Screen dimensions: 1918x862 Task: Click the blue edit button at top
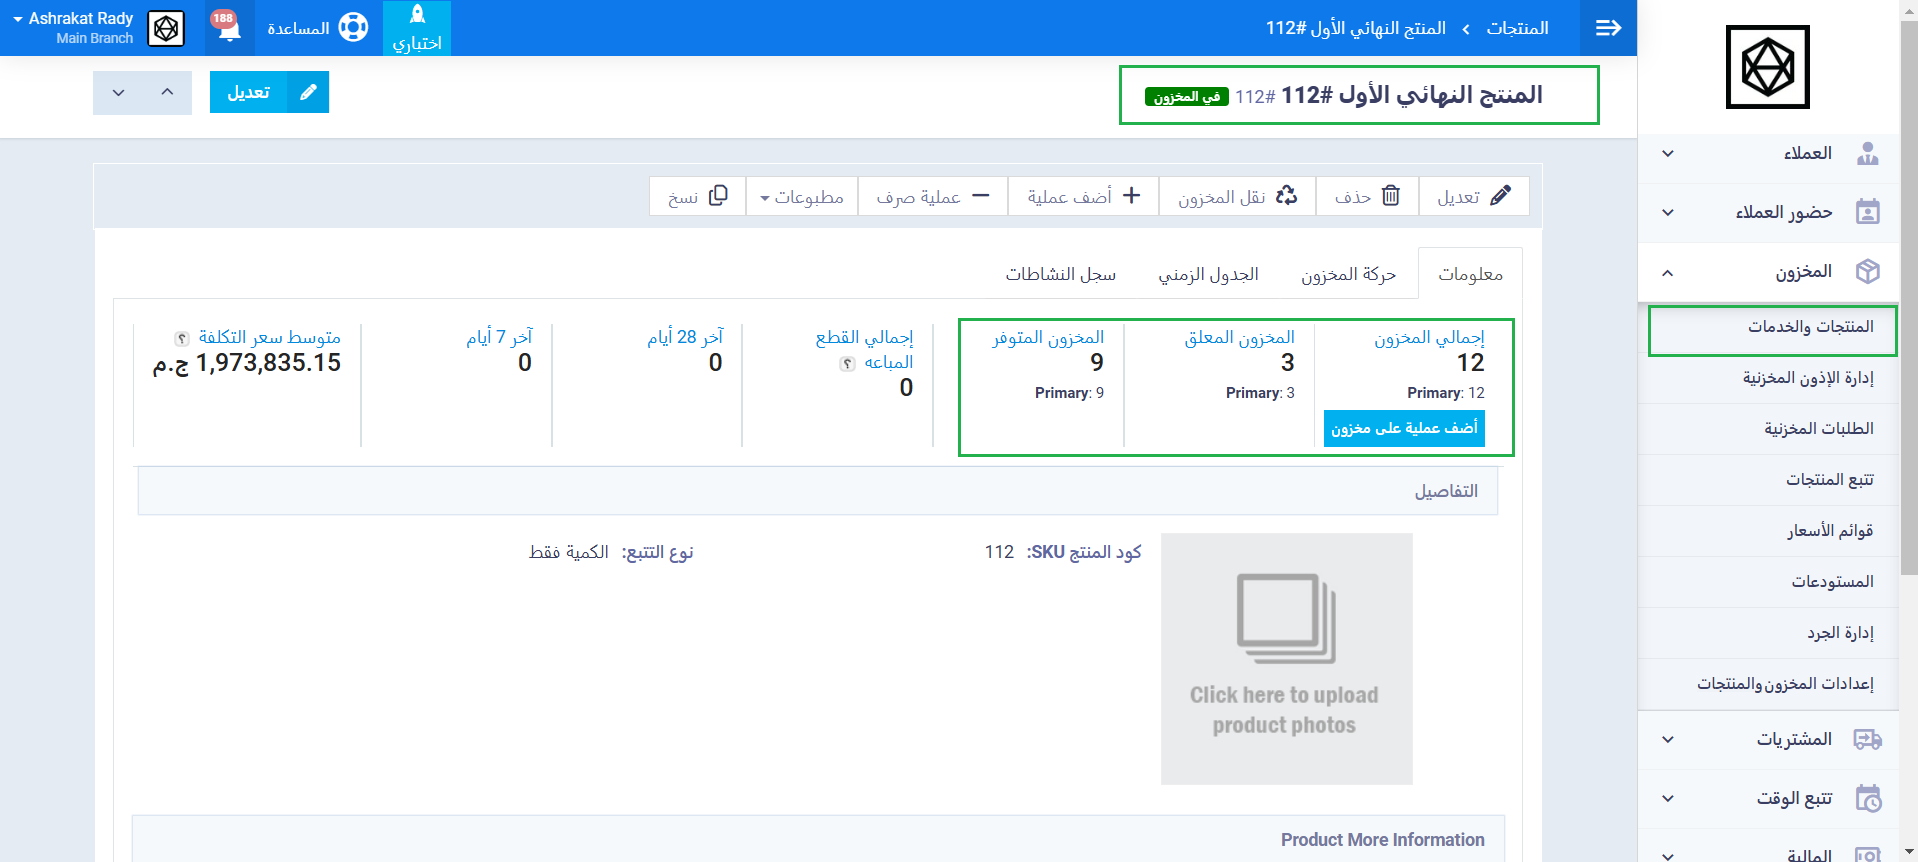click(269, 92)
